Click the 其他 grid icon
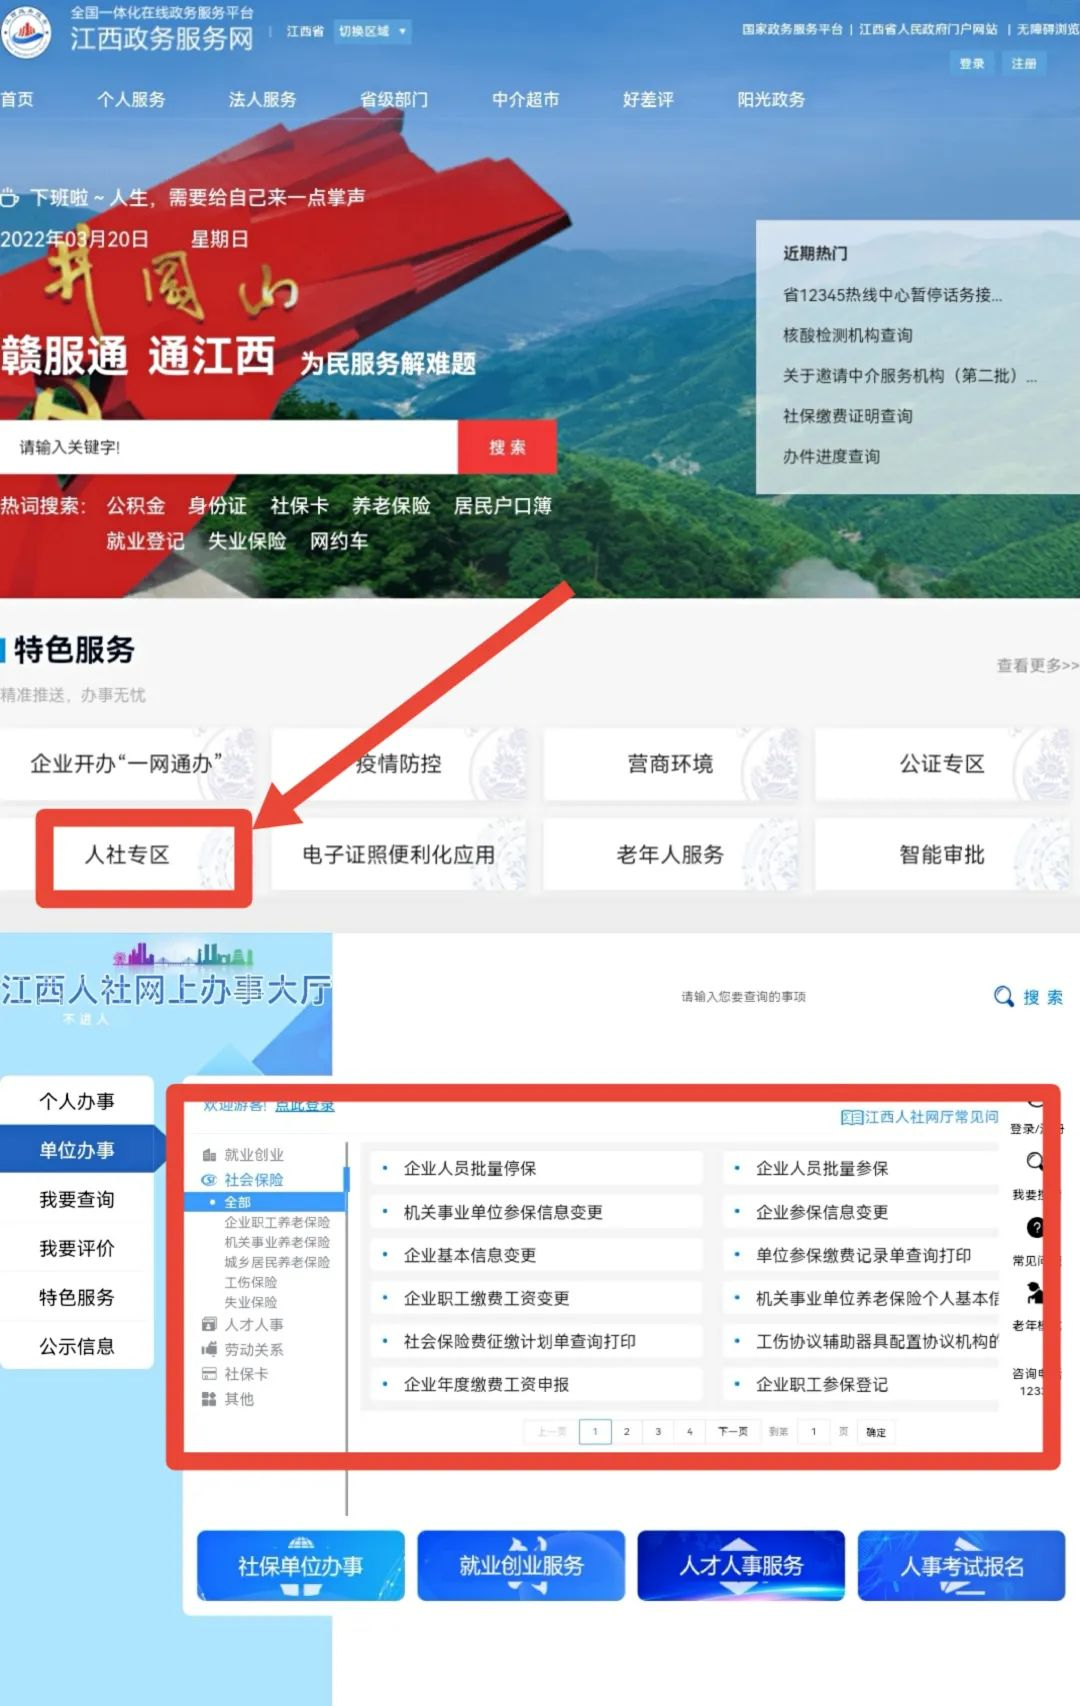The image size is (1080, 1706). pyautogui.click(x=209, y=1399)
